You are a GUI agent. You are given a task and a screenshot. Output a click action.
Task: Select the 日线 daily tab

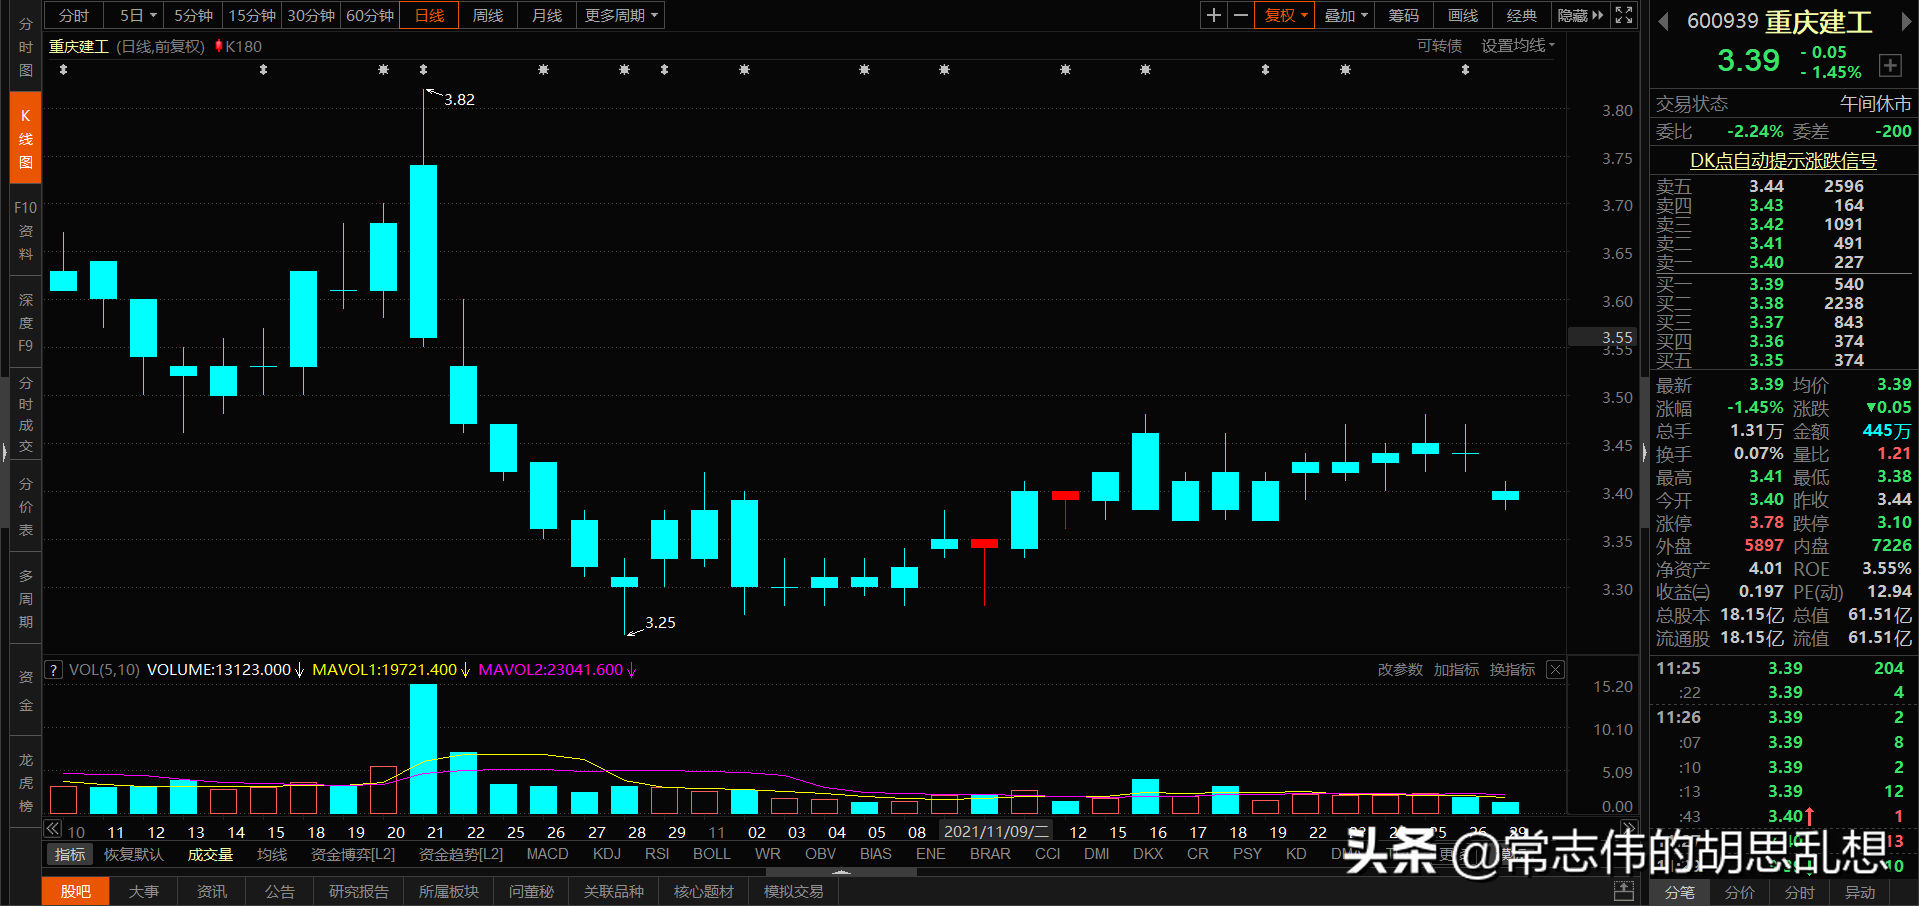coord(429,15)
